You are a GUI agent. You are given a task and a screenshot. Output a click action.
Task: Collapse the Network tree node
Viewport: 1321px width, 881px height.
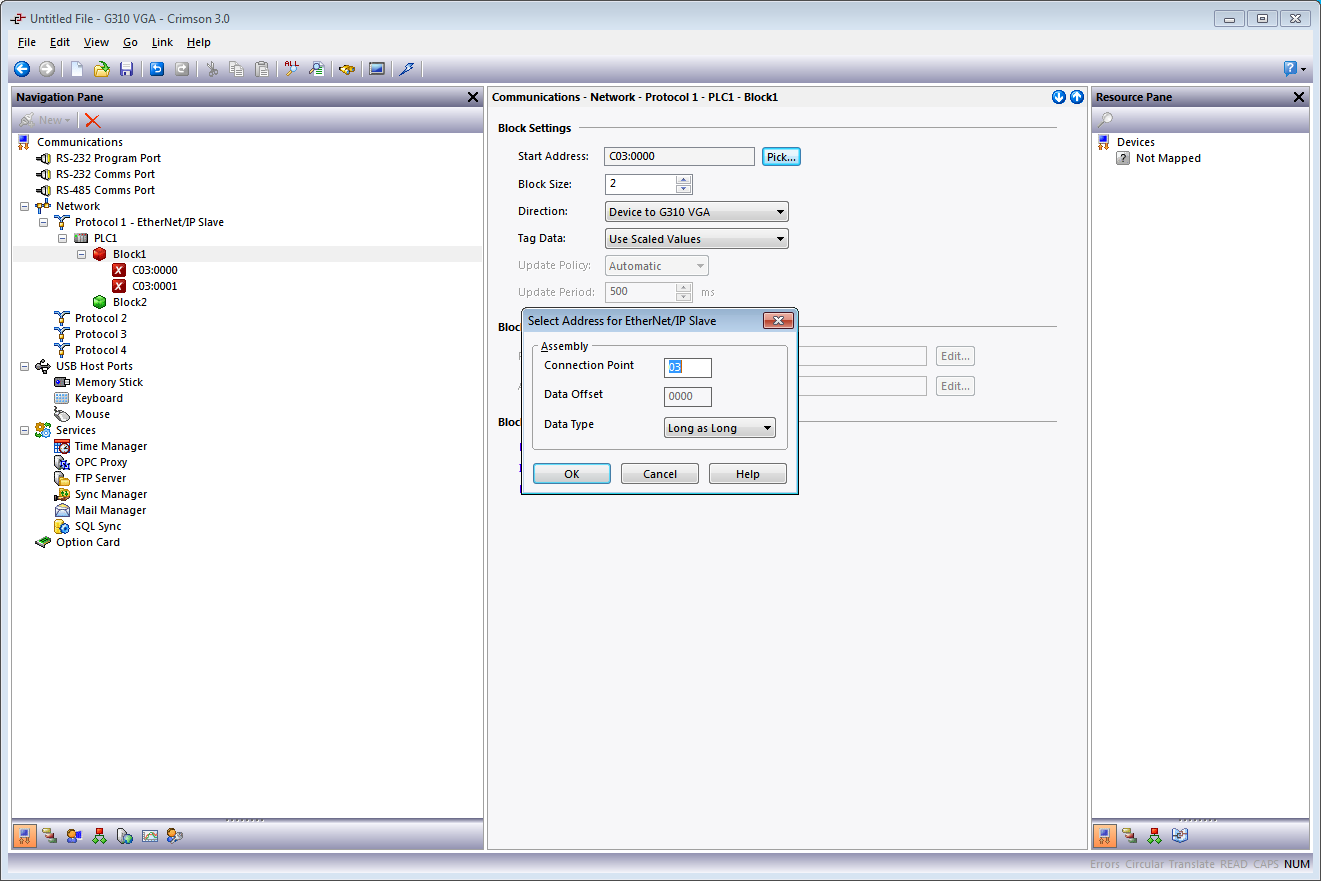click(24, 206)
